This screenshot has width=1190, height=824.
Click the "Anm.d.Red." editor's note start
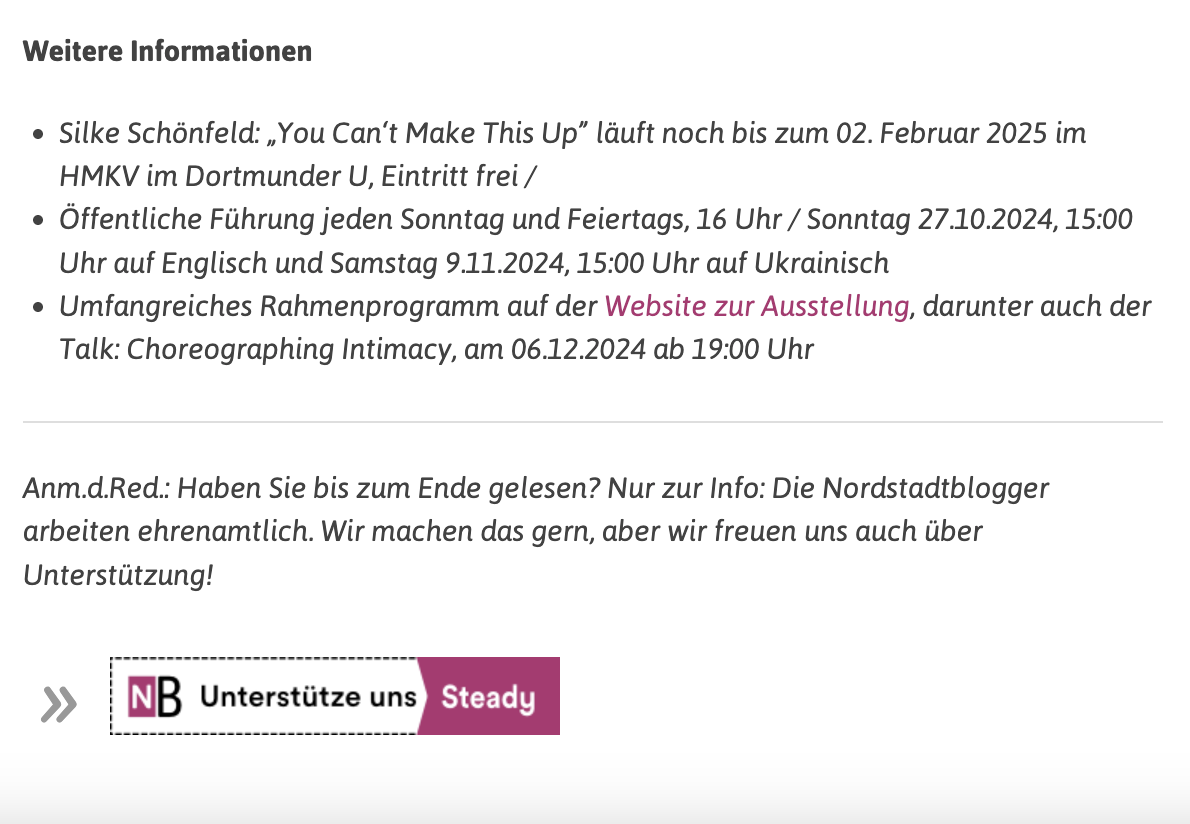(96, 488)
